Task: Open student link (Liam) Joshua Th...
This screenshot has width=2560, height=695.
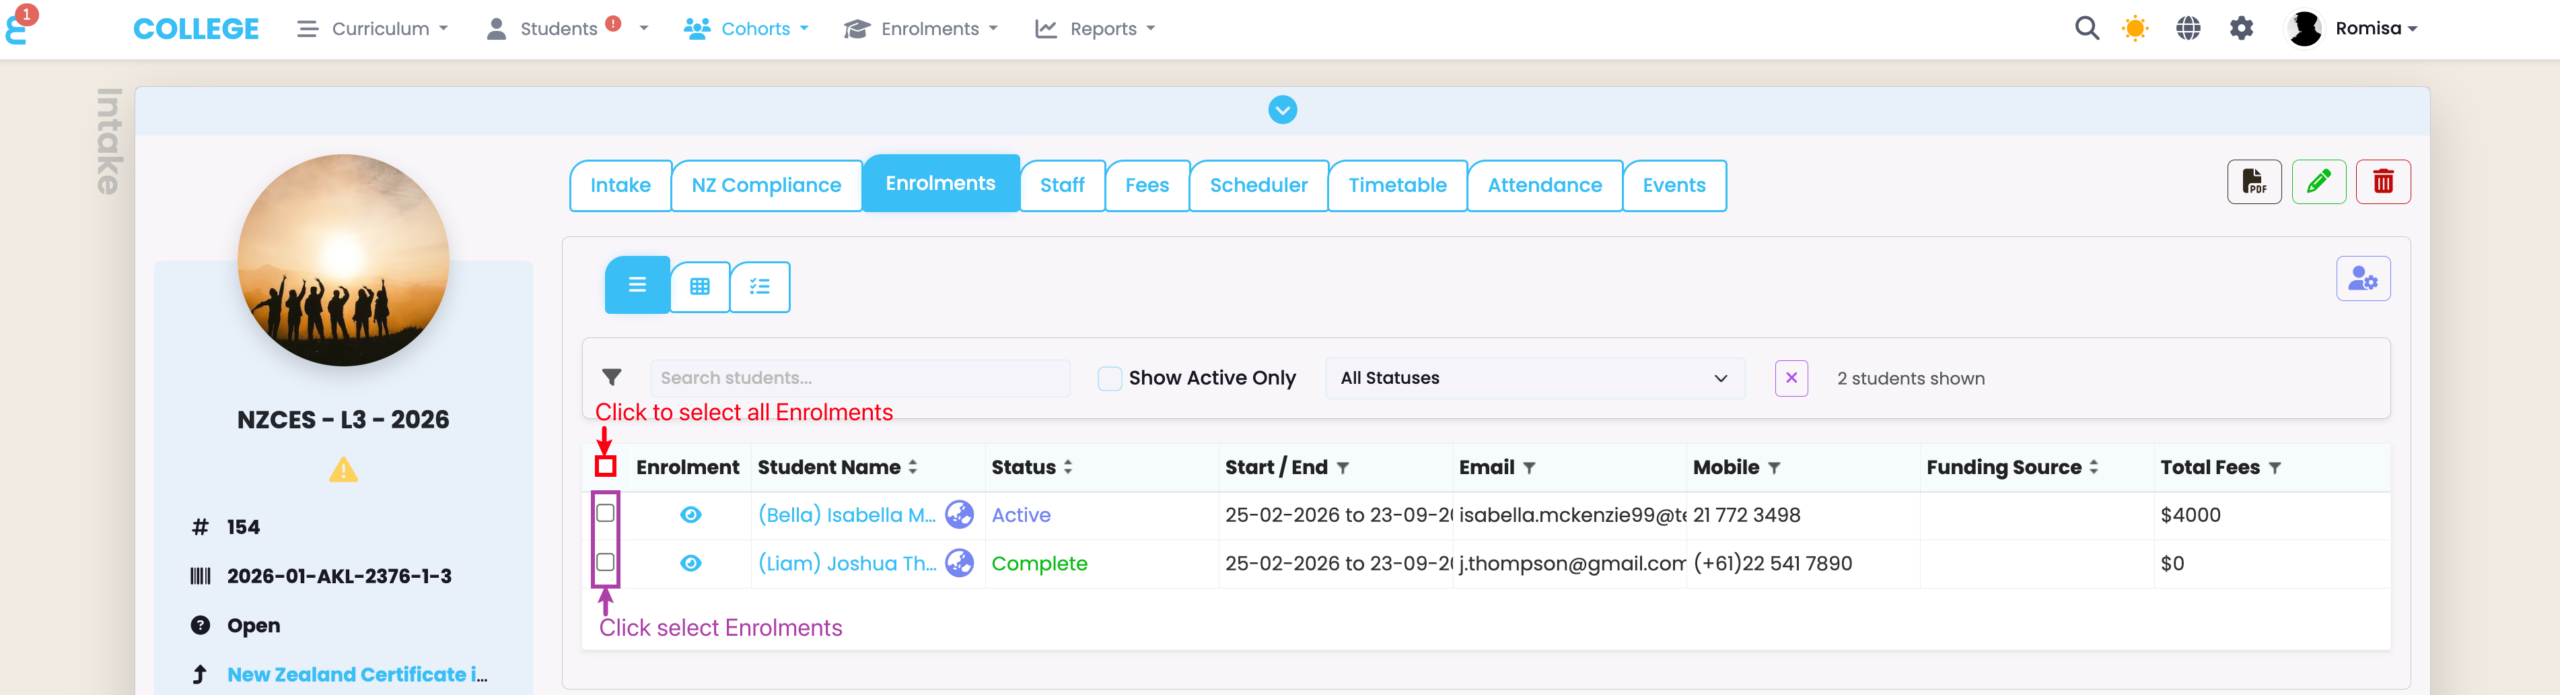Action: tap(846, 564)
